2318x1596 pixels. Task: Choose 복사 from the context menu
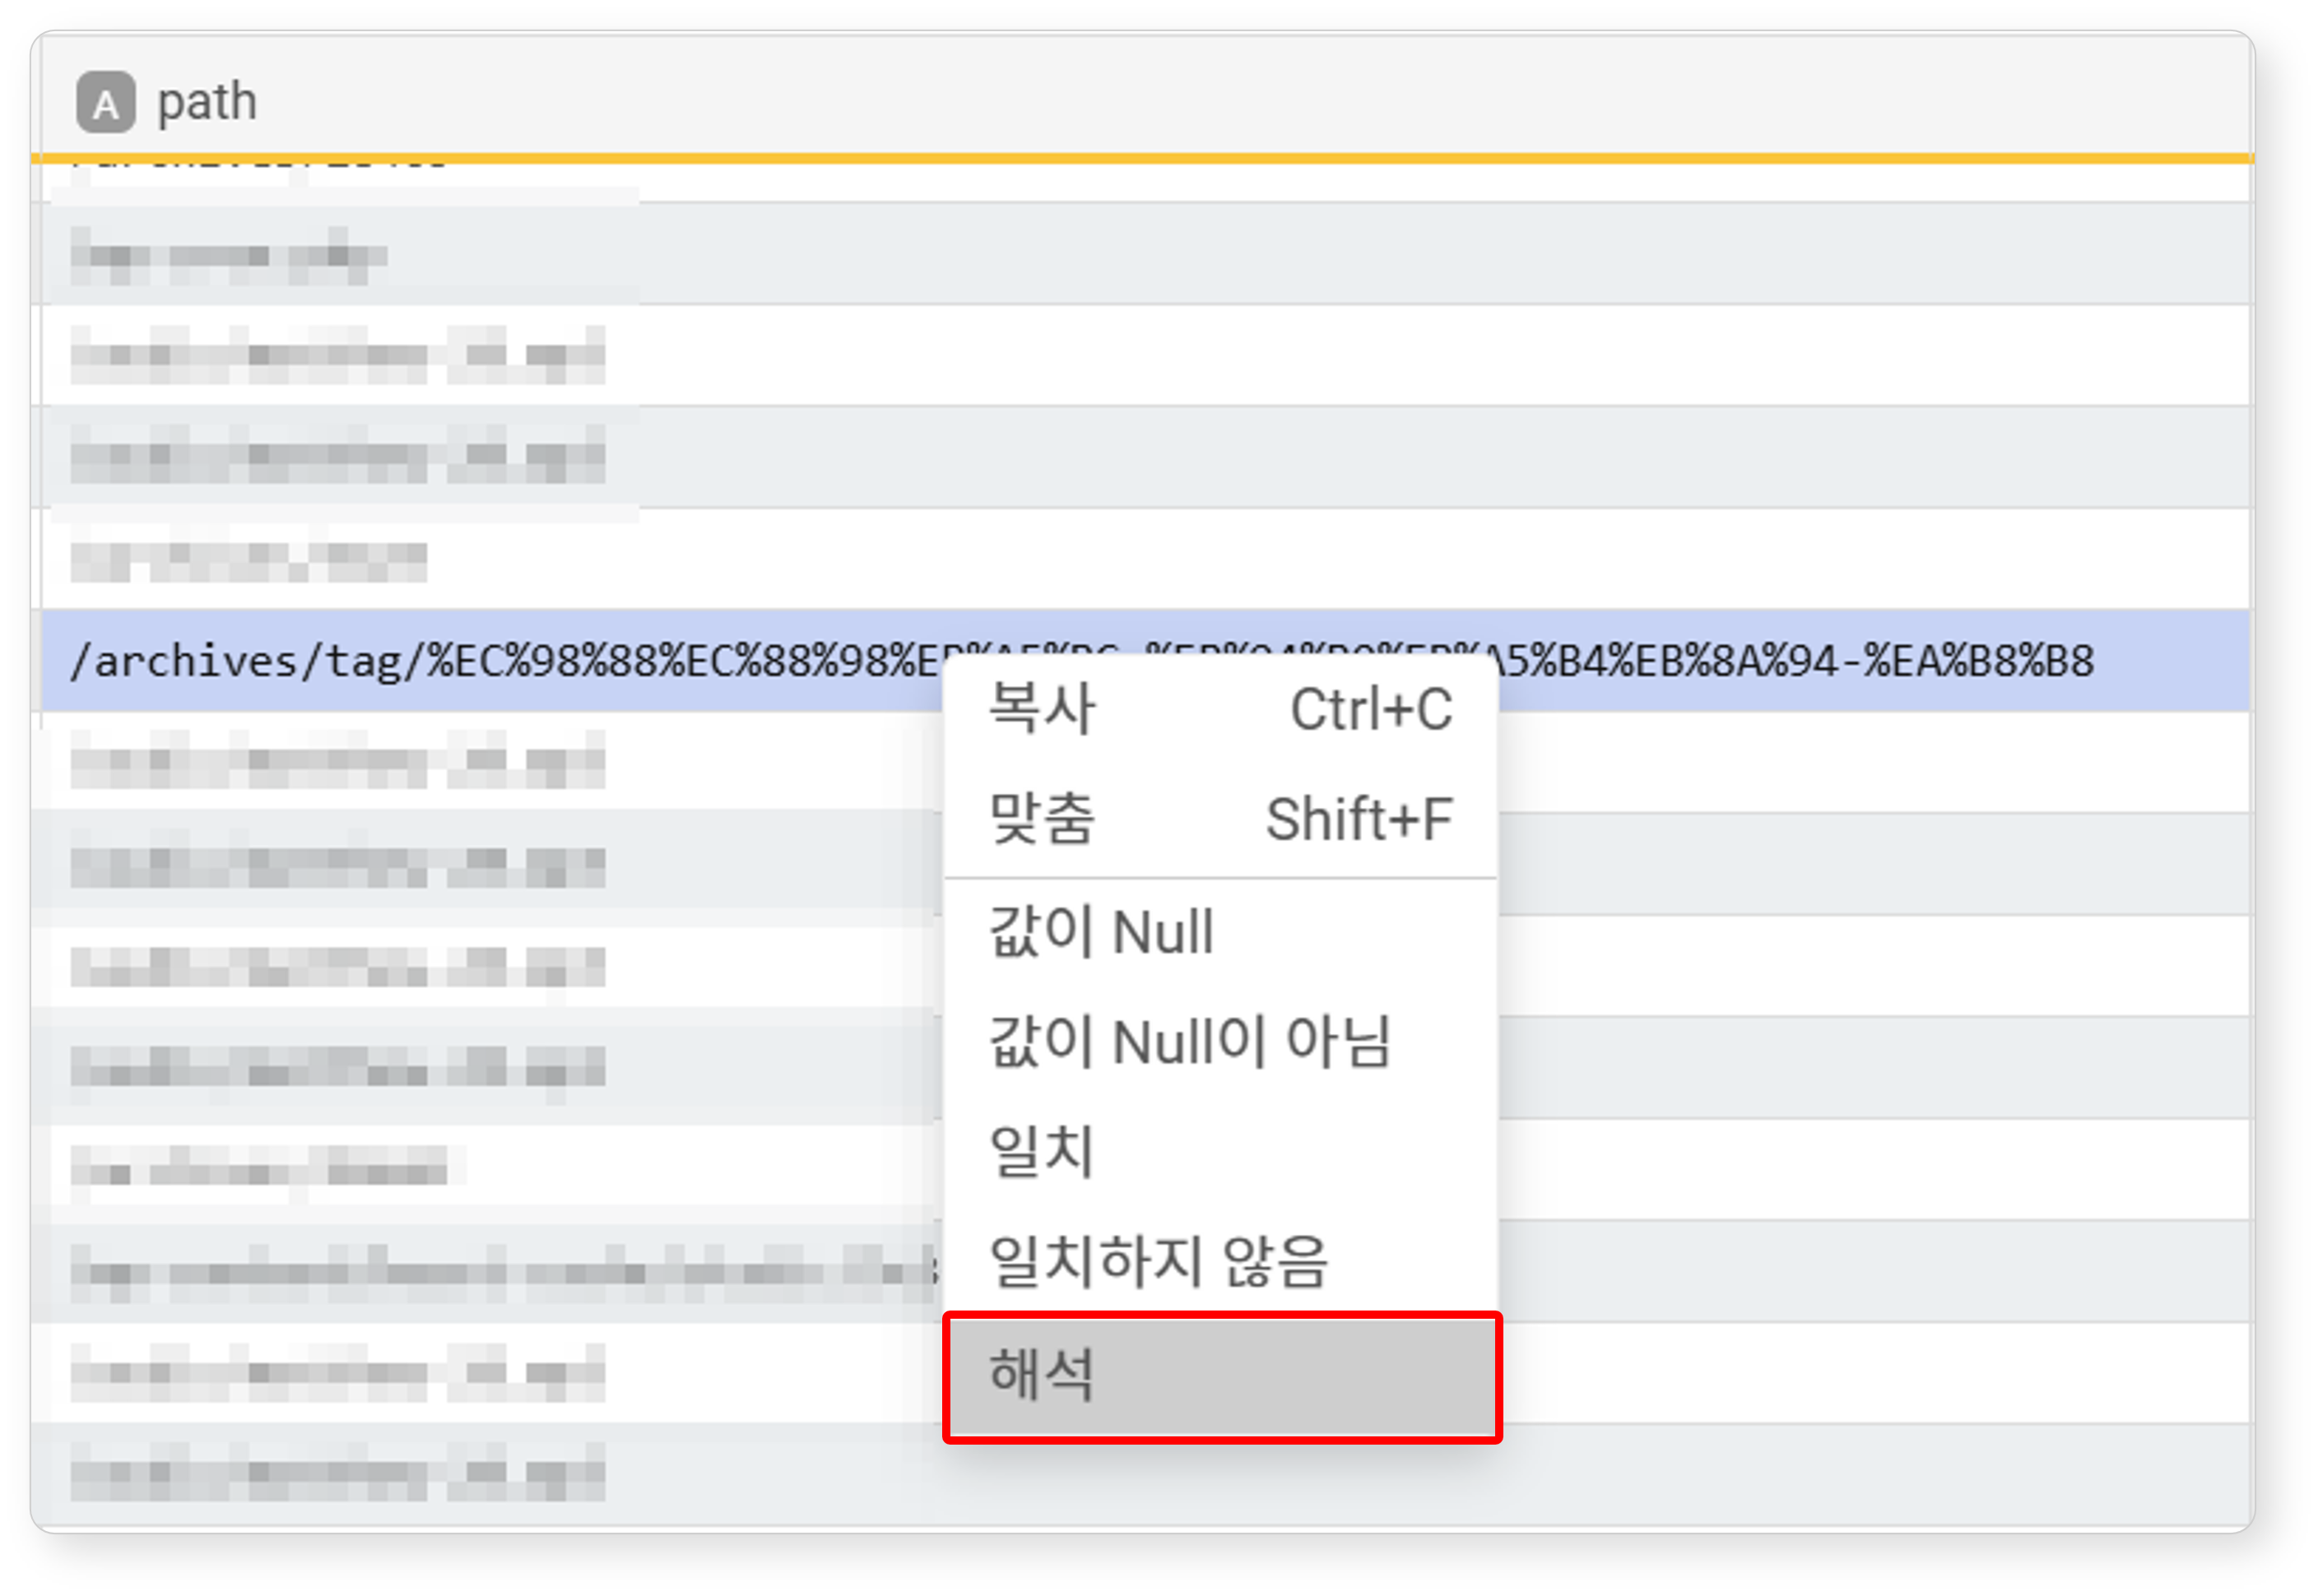point(1220,710)
